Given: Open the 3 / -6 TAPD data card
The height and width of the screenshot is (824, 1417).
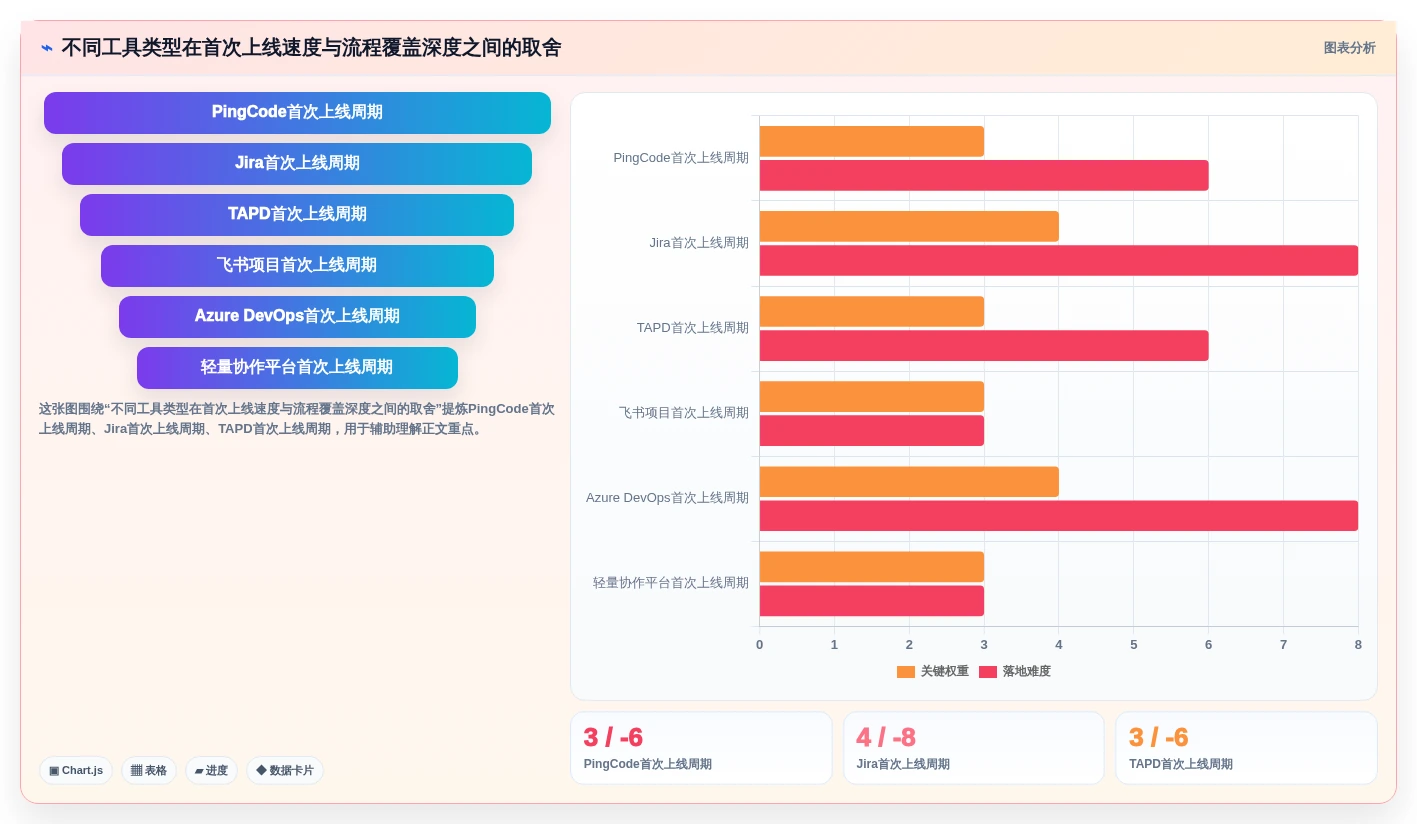Looking at the screenshot, I should [1246, 748].
